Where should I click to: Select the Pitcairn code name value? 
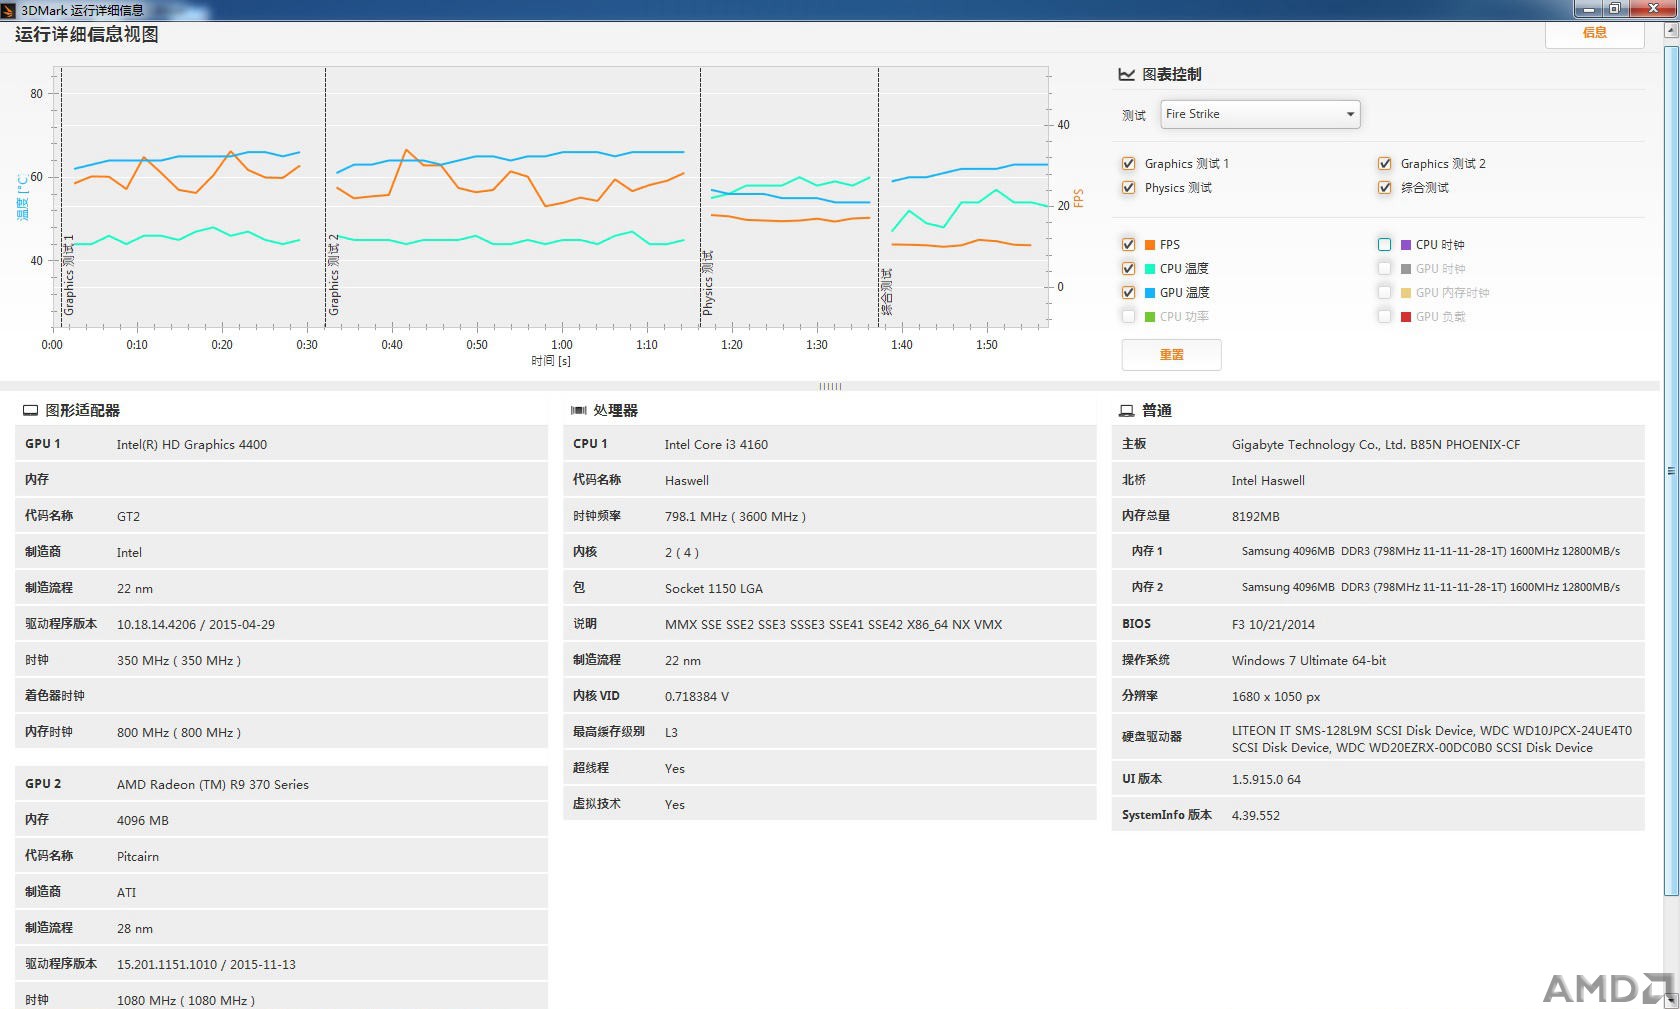coord(138,857)
